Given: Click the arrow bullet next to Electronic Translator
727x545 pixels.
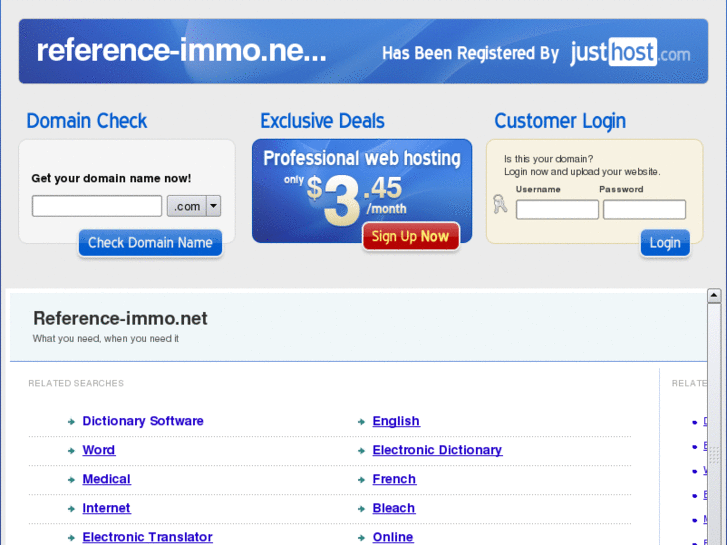Looking at the screenshot, I should pyautogui.click(x=71, y=538).
